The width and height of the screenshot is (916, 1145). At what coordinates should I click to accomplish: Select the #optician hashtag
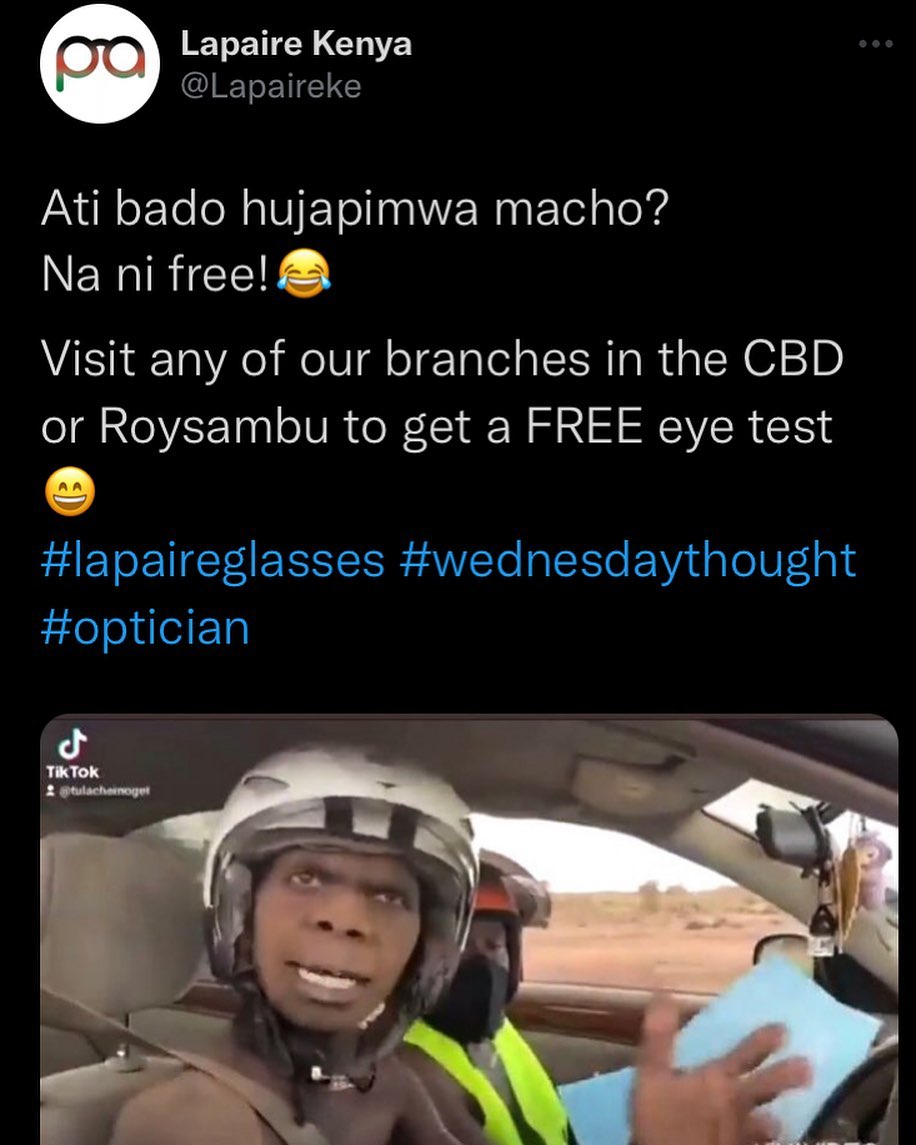pyautogui.click(x=145, y=627)
